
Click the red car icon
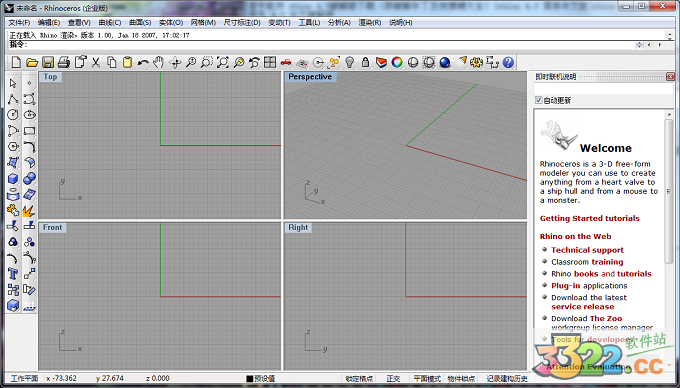tap(286, 62)
